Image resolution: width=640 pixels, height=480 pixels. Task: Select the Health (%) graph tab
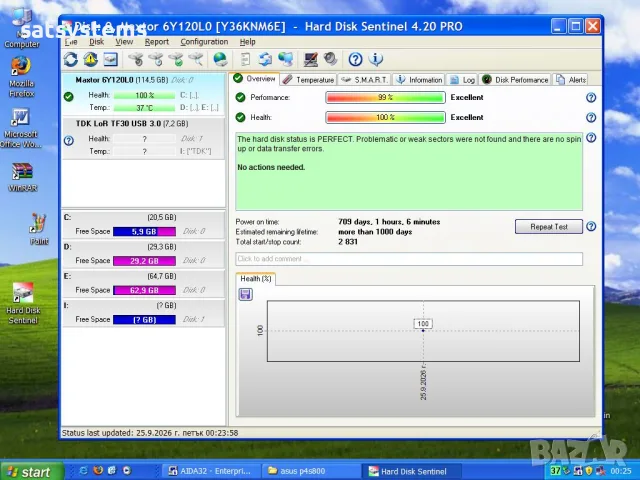[x=256, y=279]
